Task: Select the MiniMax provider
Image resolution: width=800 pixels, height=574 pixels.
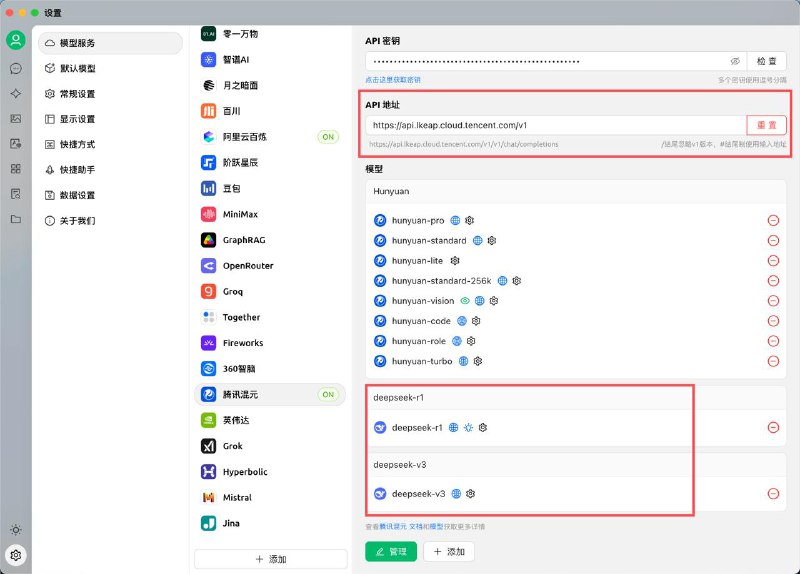Action: (x=270, y=214)
